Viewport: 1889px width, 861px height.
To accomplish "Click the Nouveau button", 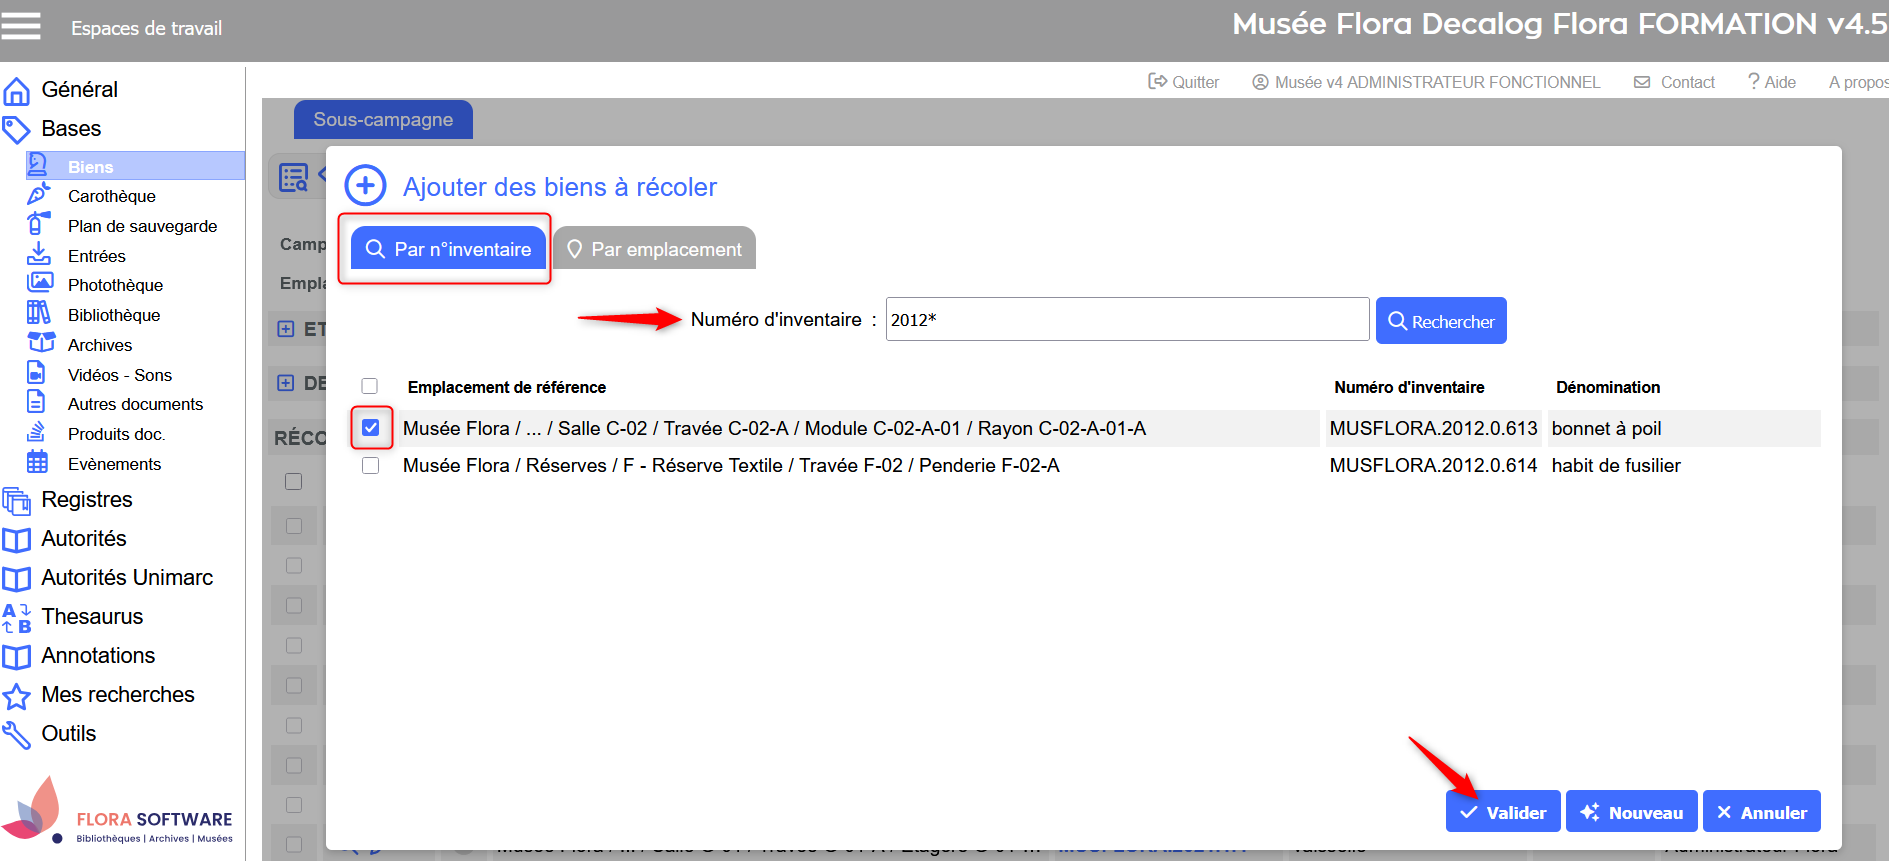I will [x=1632, y=812].
